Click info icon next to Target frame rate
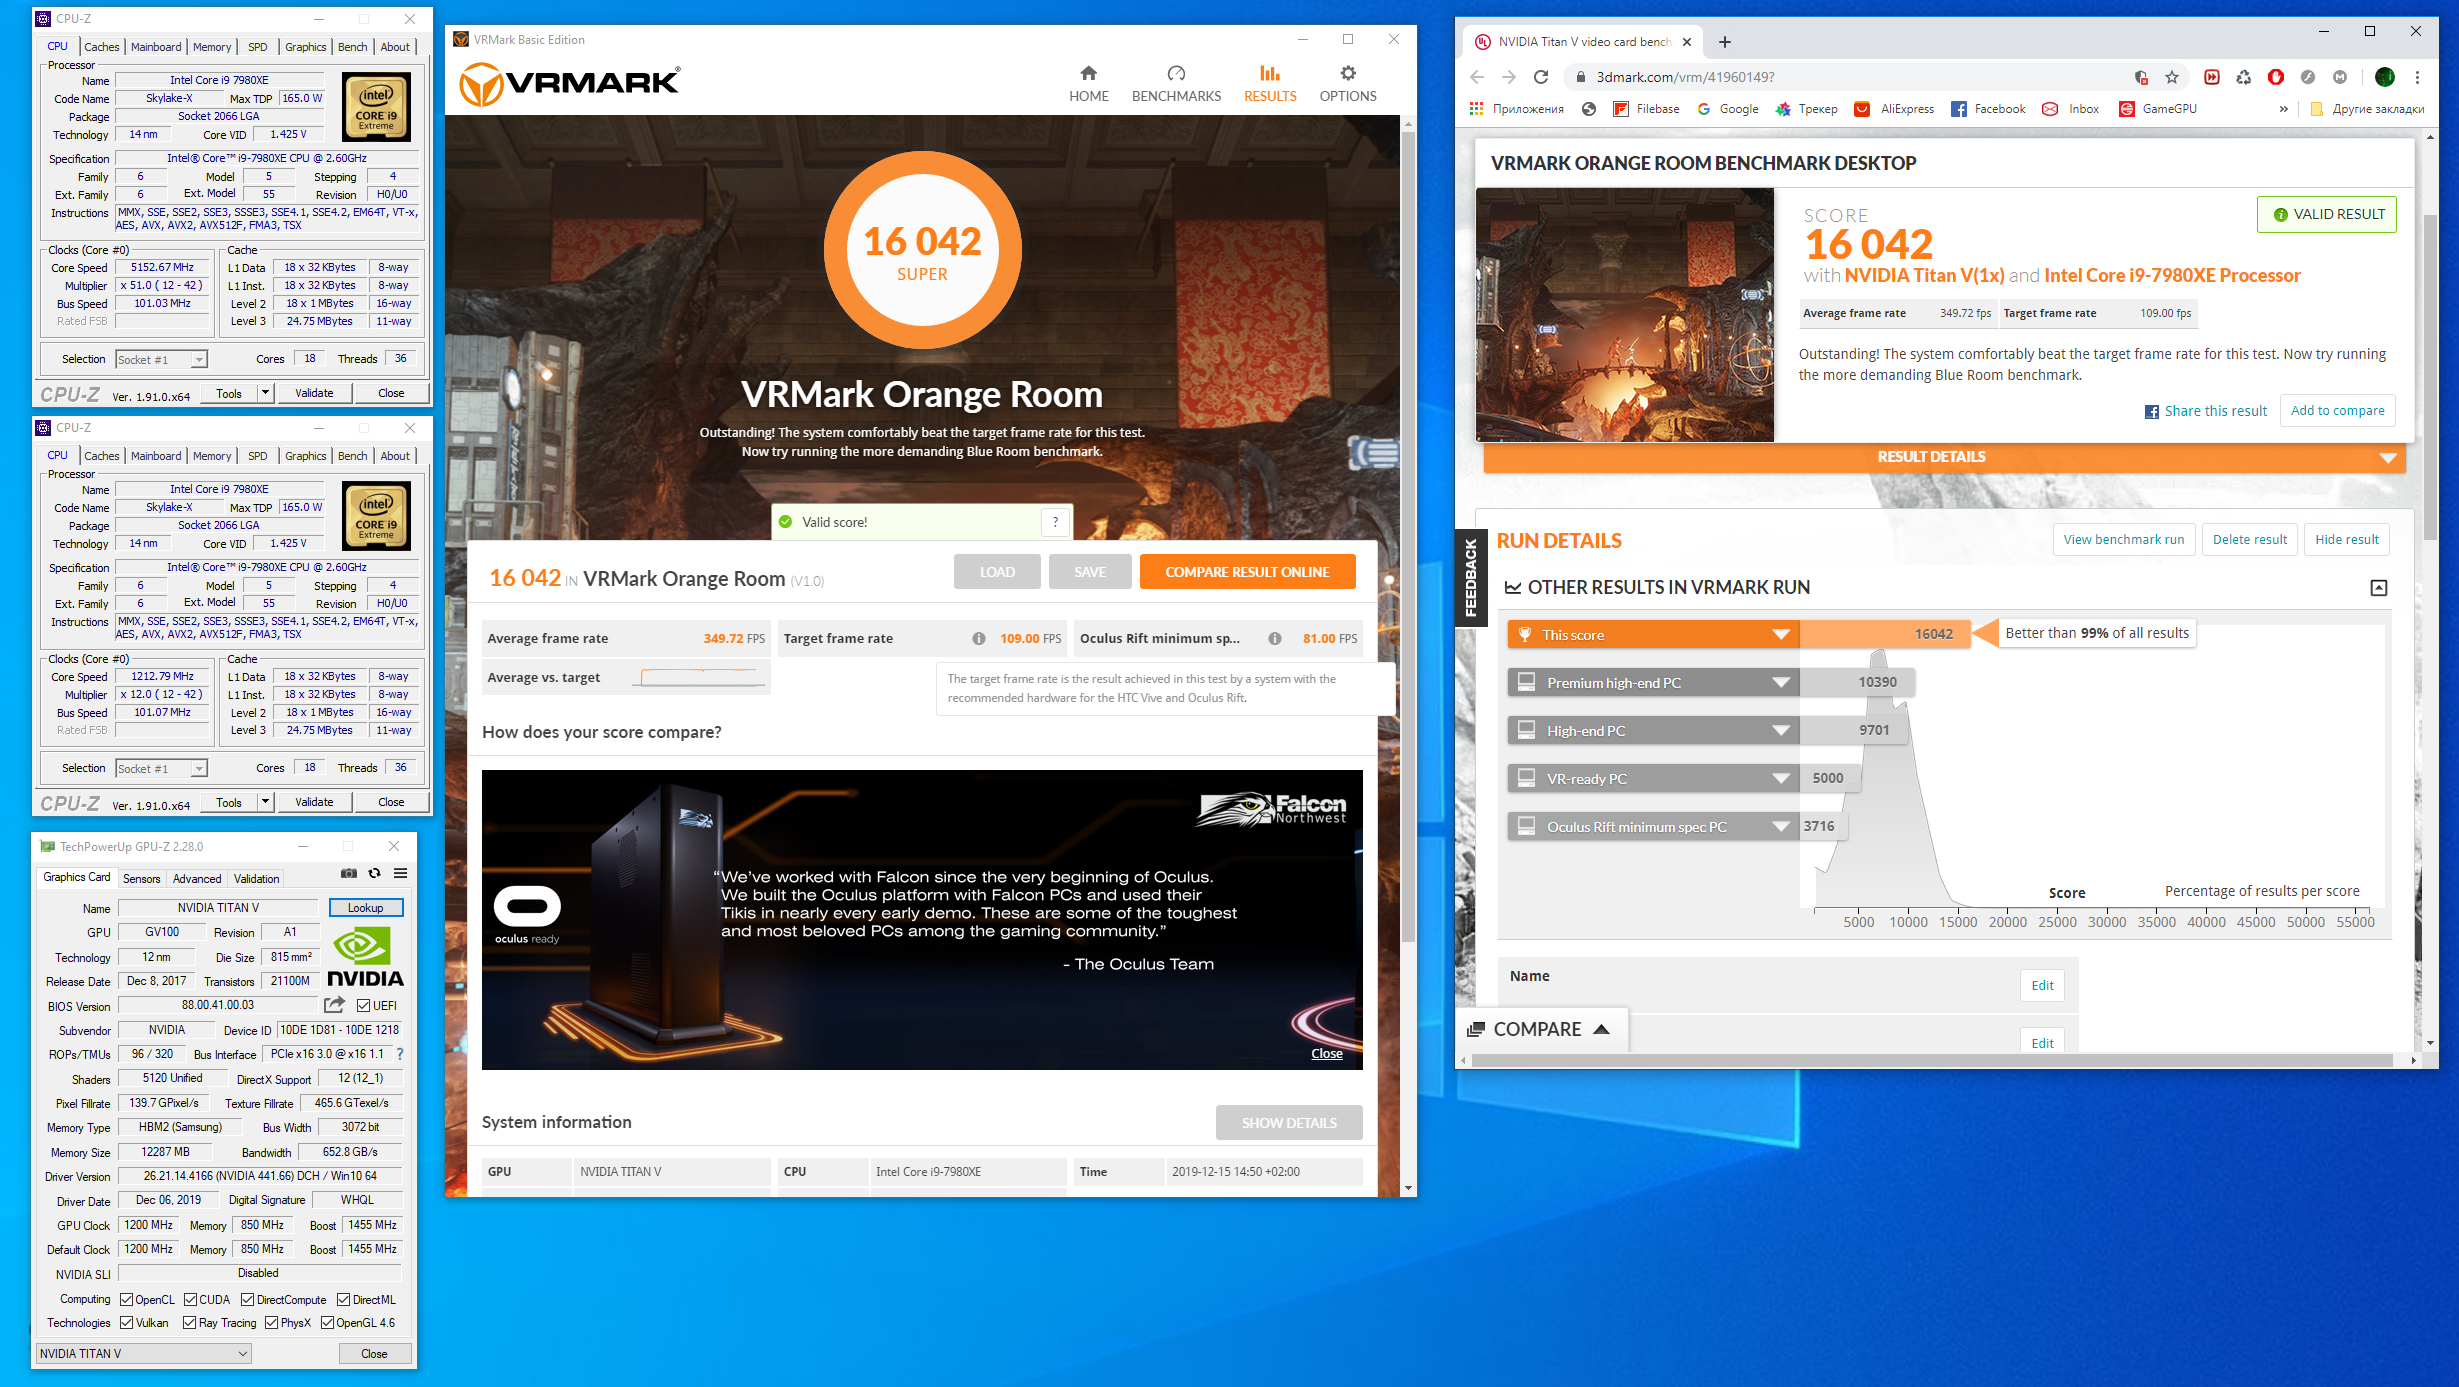 [x=978, y=639]
